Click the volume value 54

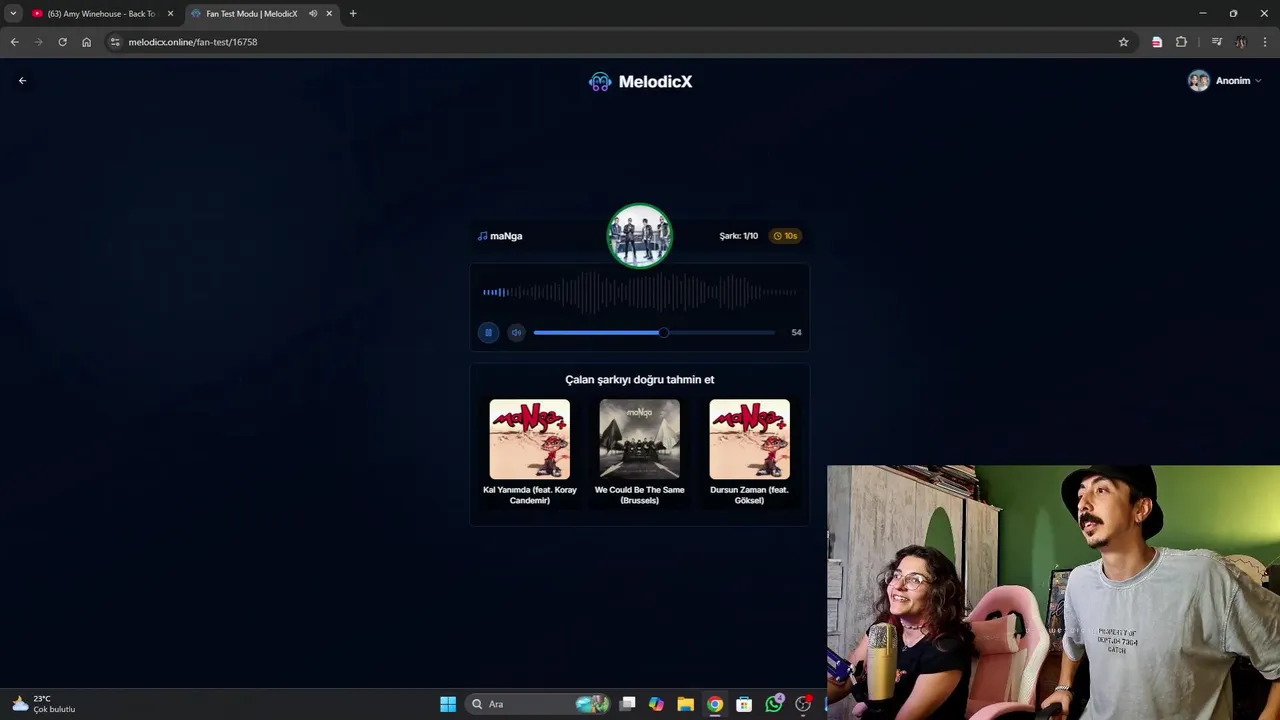tap(796, 332)
